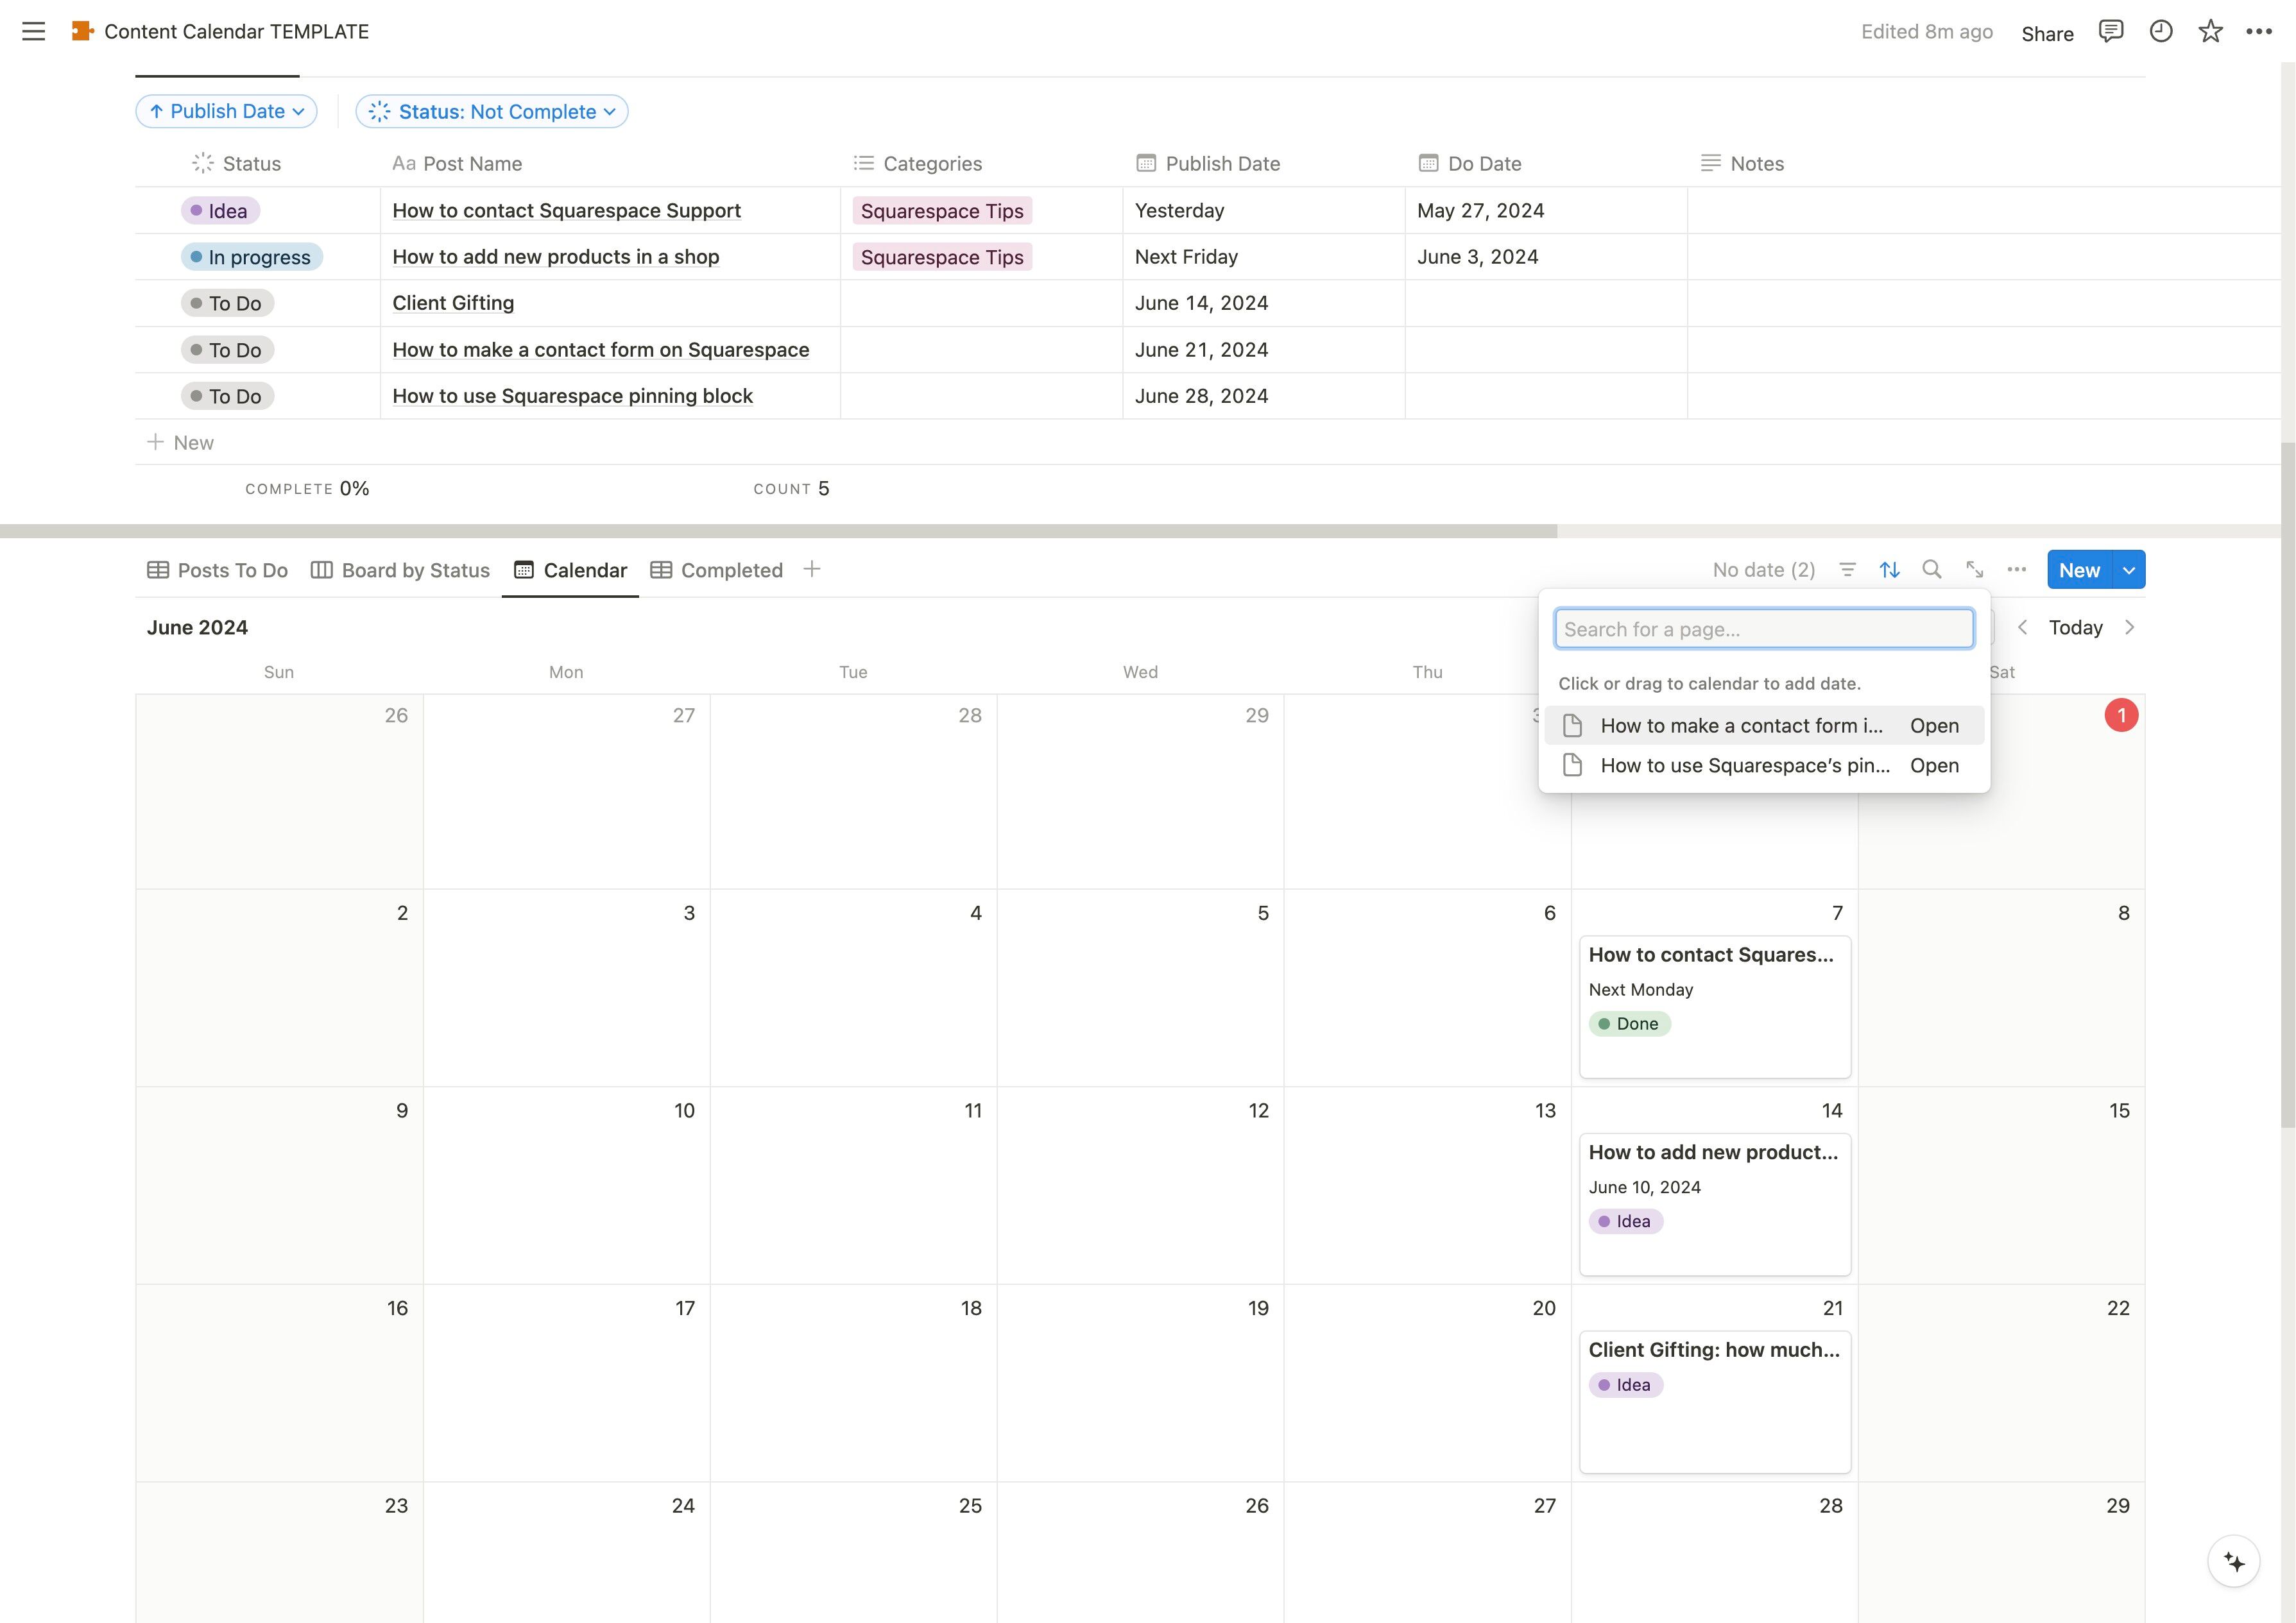This screenshot has height=1623, width=2296.
Task: Go to next month arrow
Action: coord(2129,627)
